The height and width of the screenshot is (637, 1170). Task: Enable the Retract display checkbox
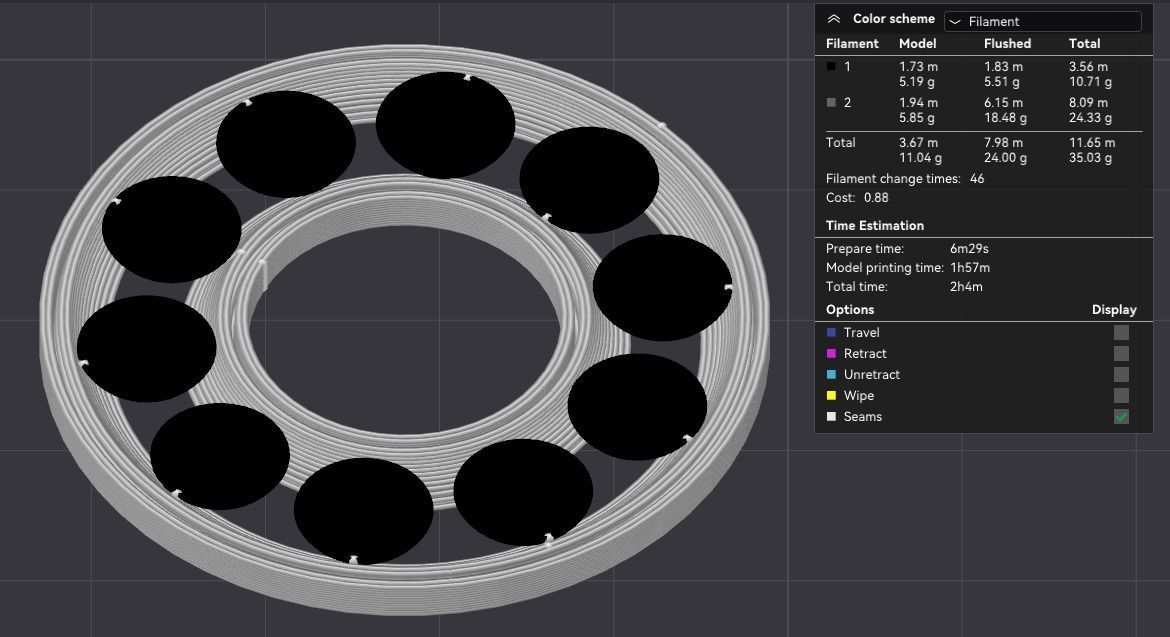(1121, 354)
